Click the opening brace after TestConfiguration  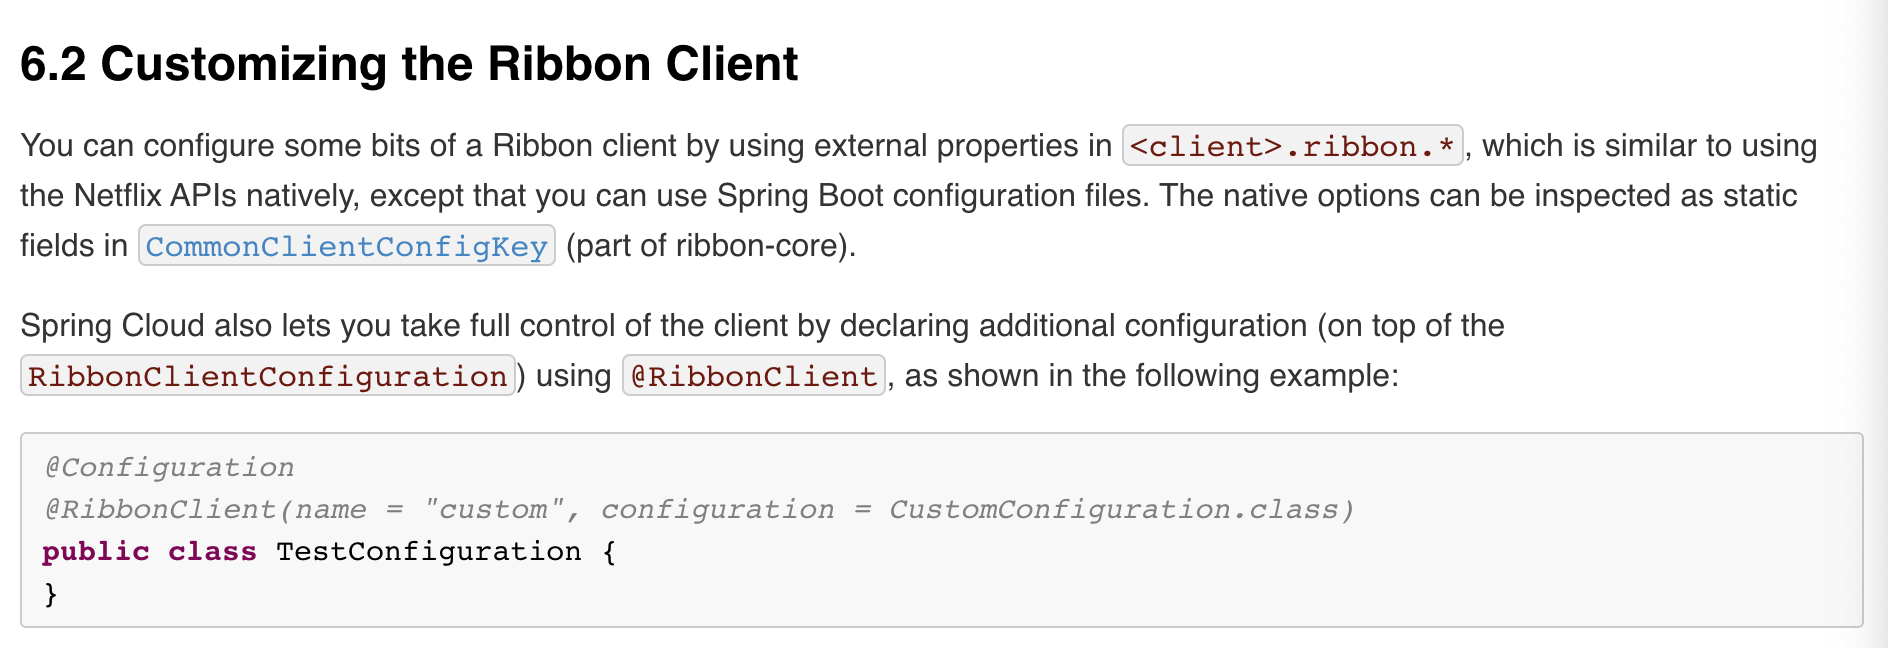[609, 552]
